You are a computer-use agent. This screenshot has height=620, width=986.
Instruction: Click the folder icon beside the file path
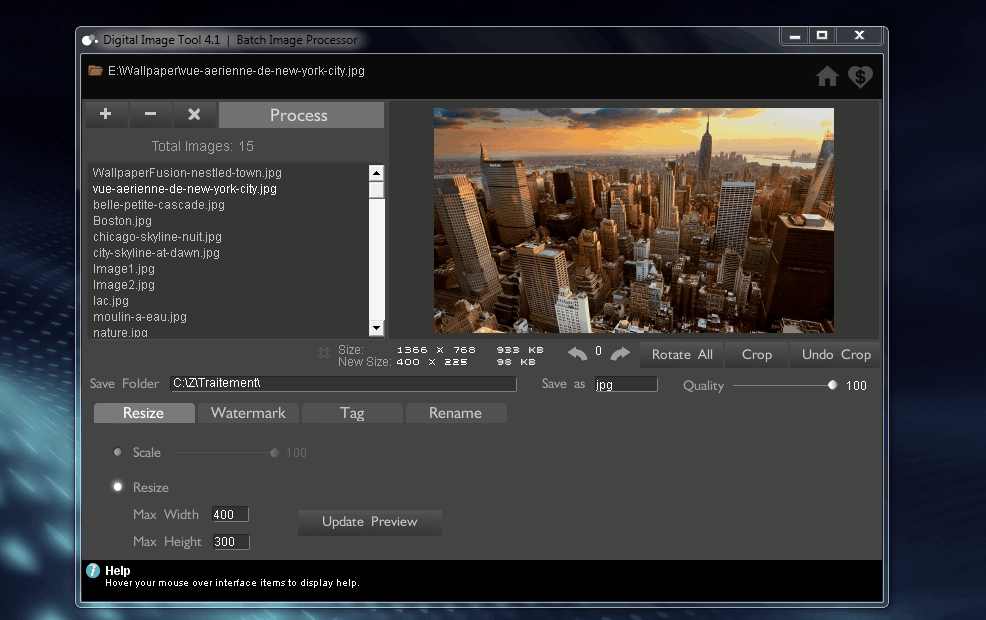[96, 70]
